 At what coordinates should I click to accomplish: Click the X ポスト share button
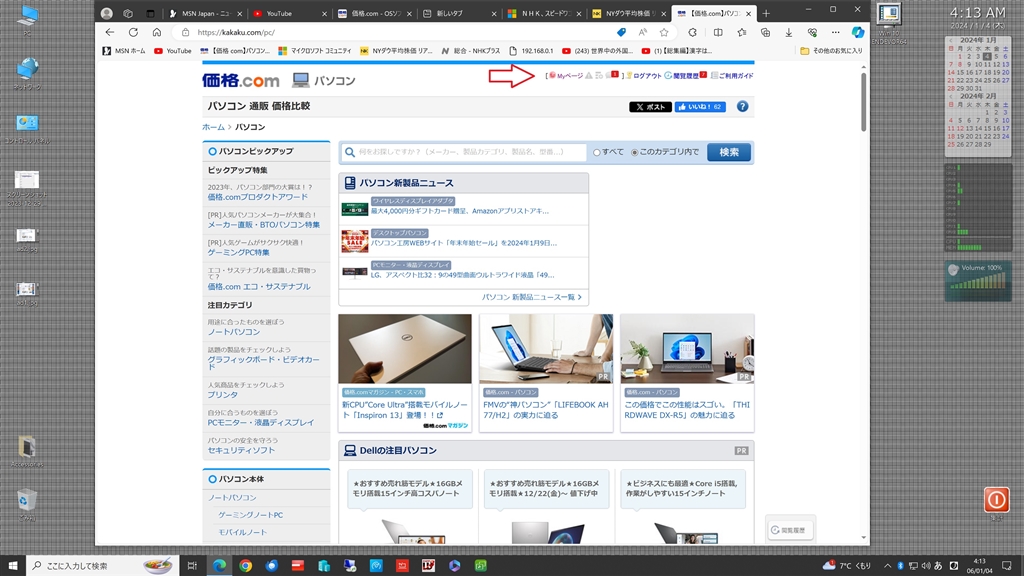pyautogui.click(x=650, y=106)
